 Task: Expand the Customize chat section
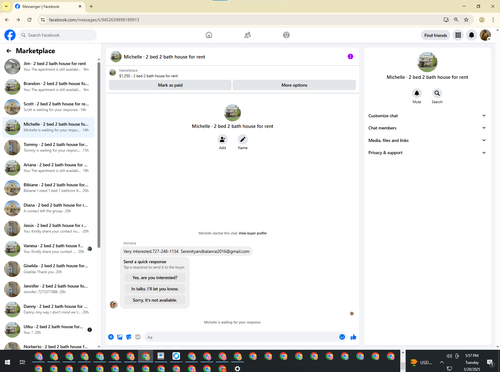pyautogui.click(x=427, y=116)
